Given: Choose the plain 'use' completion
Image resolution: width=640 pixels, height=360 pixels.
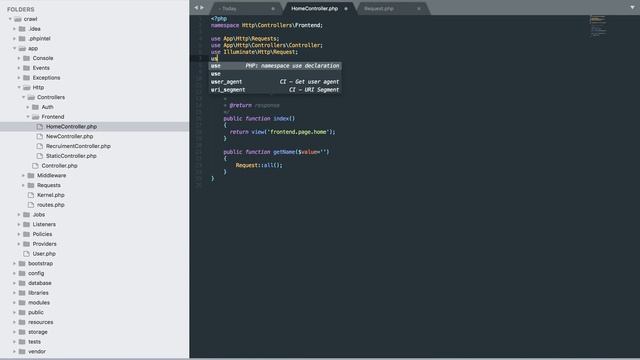Looking at the screenshot, I should (x=275, y=74).
